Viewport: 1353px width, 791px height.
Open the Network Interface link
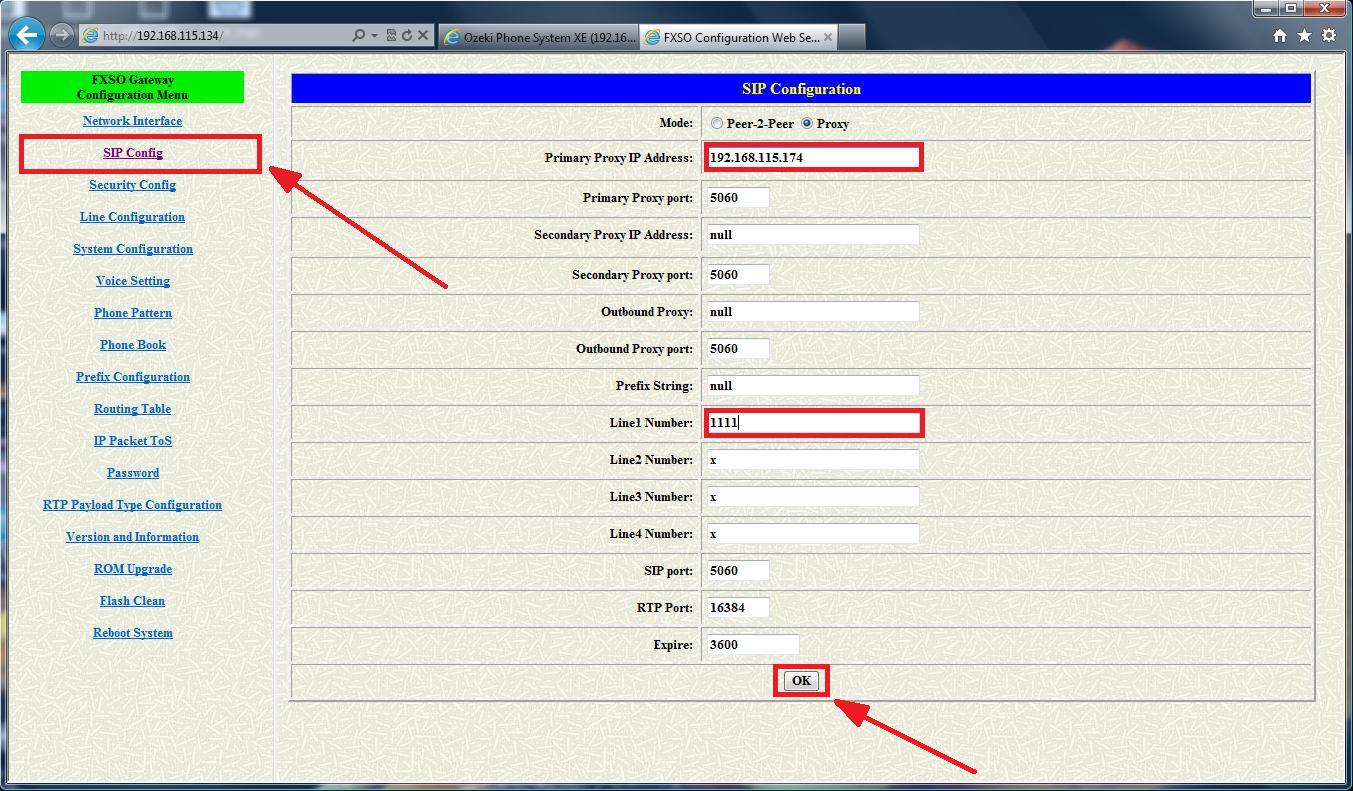132,121
